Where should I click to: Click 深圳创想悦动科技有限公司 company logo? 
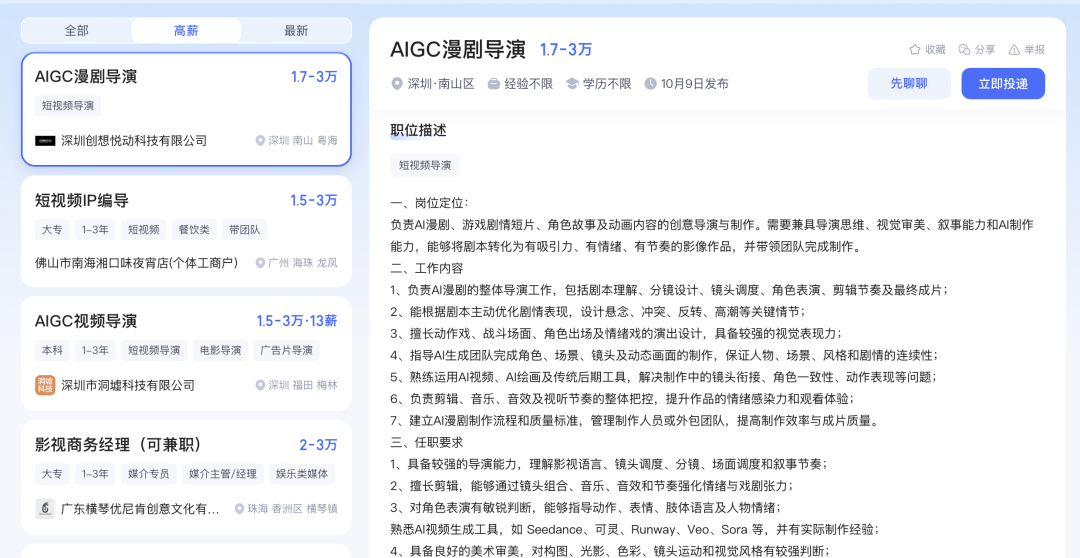click(45, 141)
